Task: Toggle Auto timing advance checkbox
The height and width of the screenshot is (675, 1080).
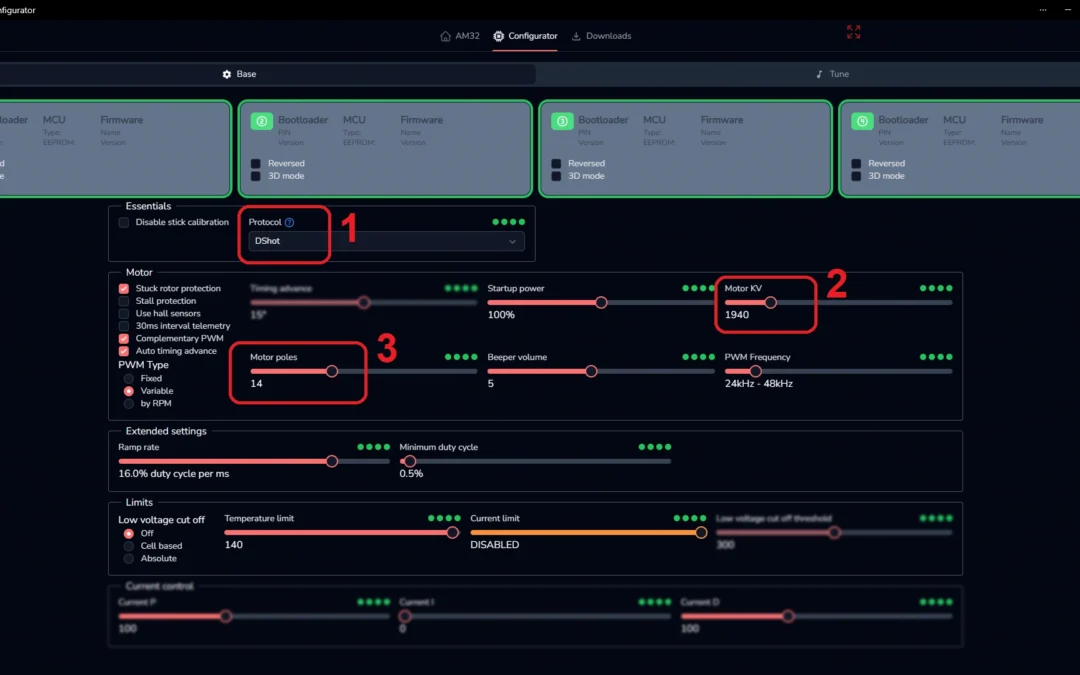Action: tap(123, 351)
